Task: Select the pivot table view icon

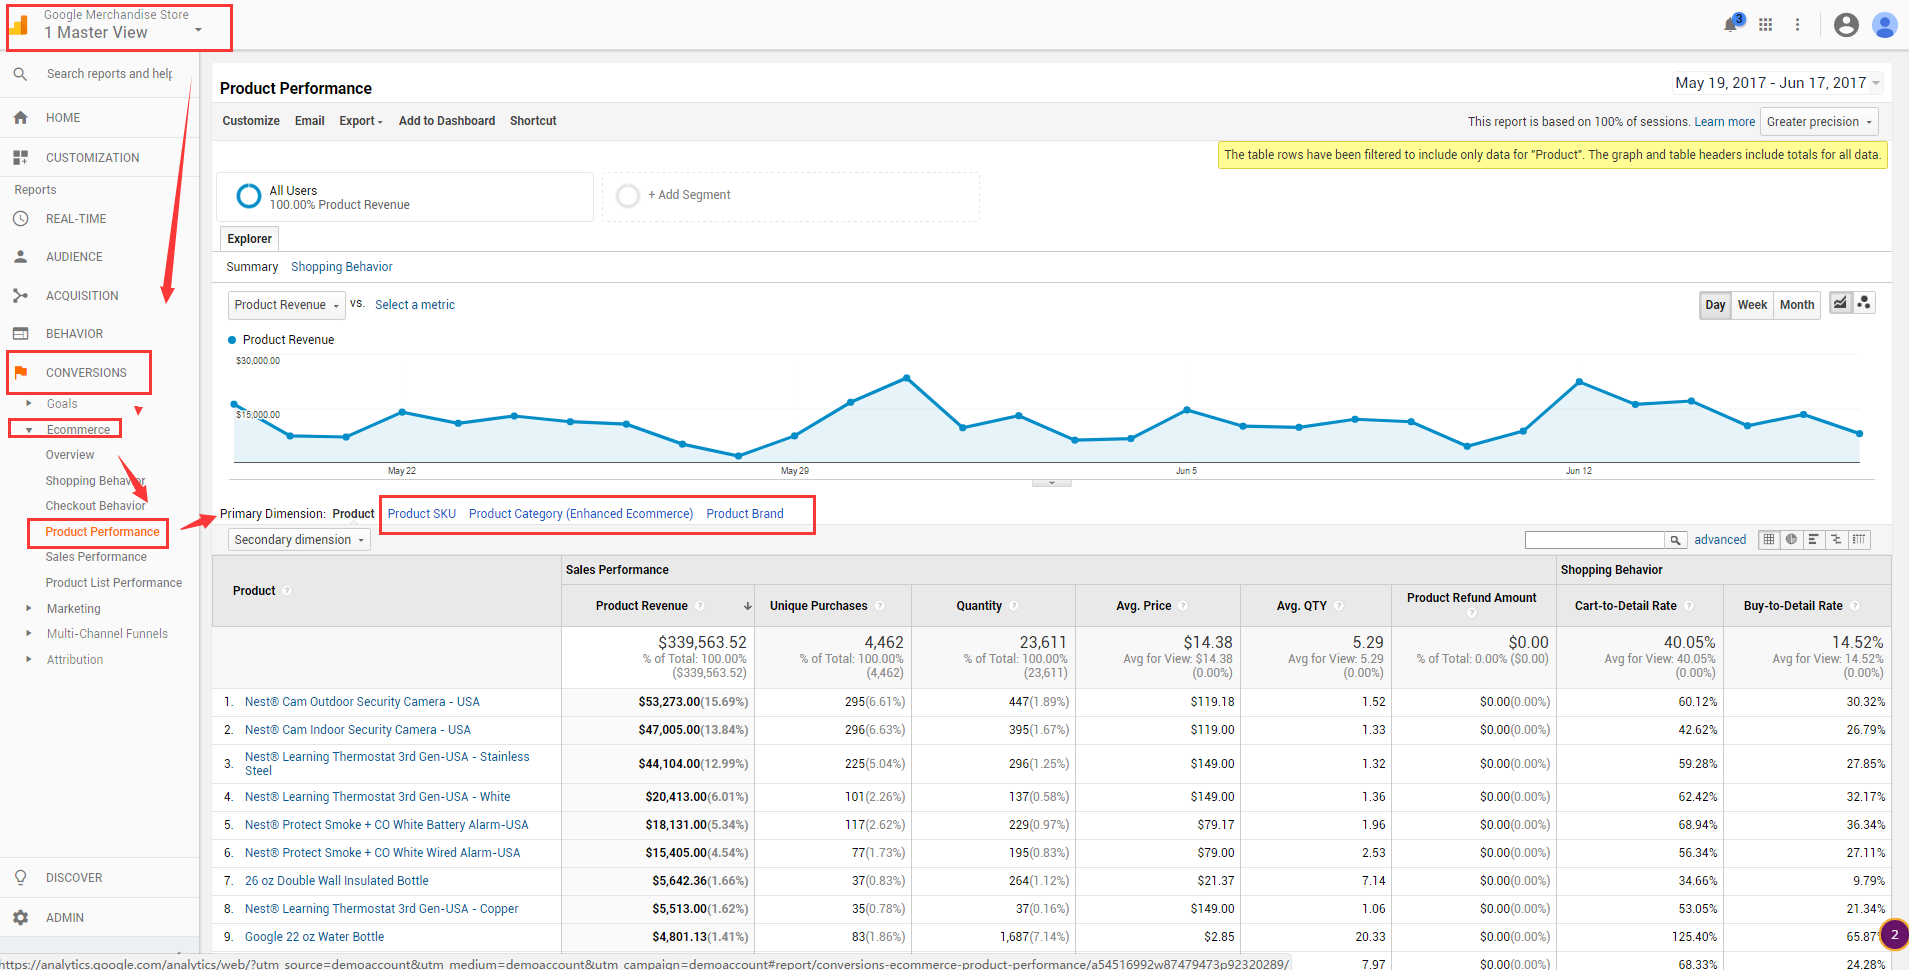Action: tap(1858, 540)
